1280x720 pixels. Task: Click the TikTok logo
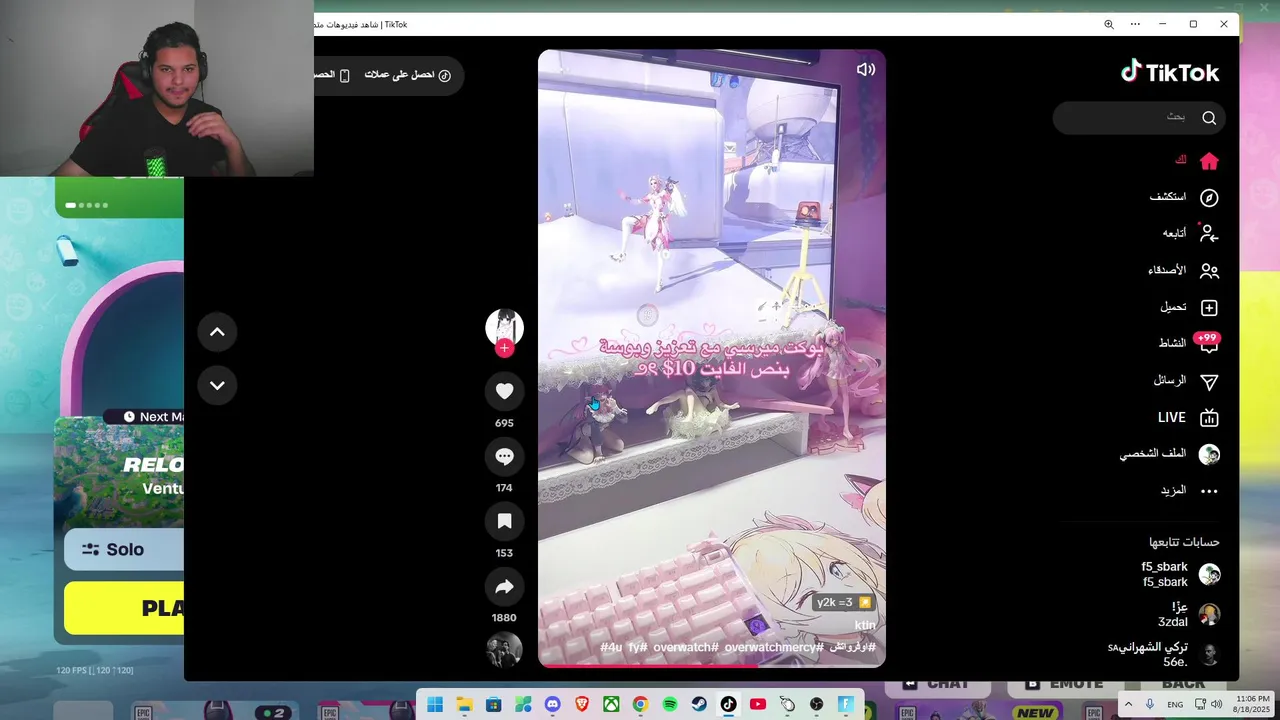tap(1170, 72)
